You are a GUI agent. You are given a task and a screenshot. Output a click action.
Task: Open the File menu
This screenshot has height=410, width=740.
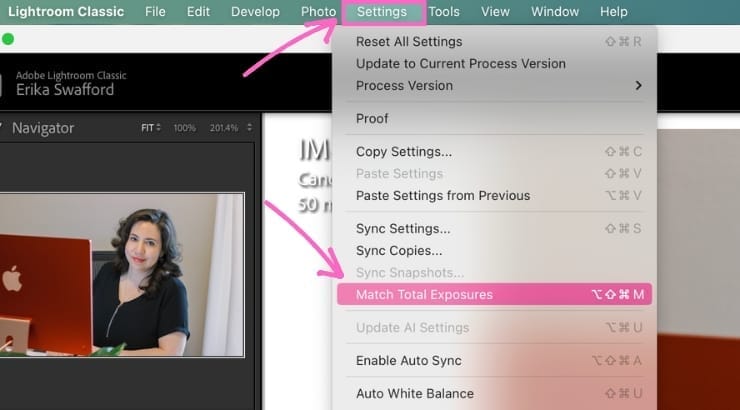155,12
